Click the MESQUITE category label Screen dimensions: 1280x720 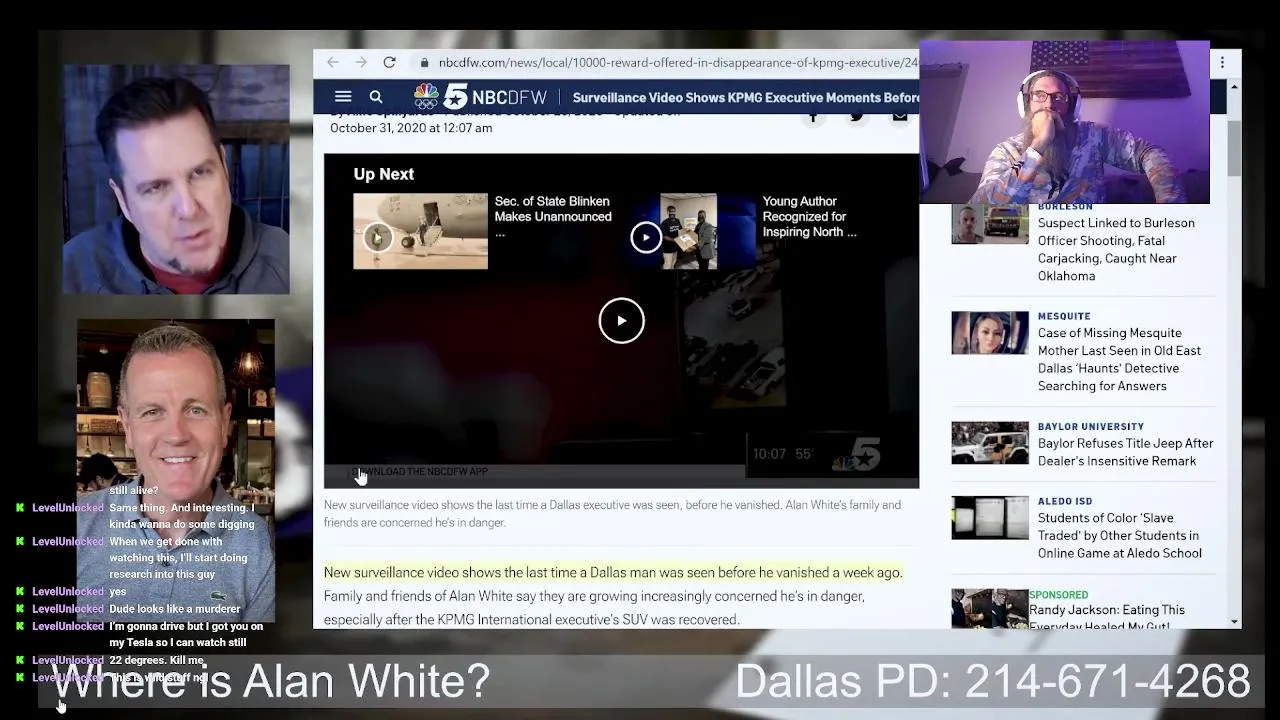[x=1064, y=316]
